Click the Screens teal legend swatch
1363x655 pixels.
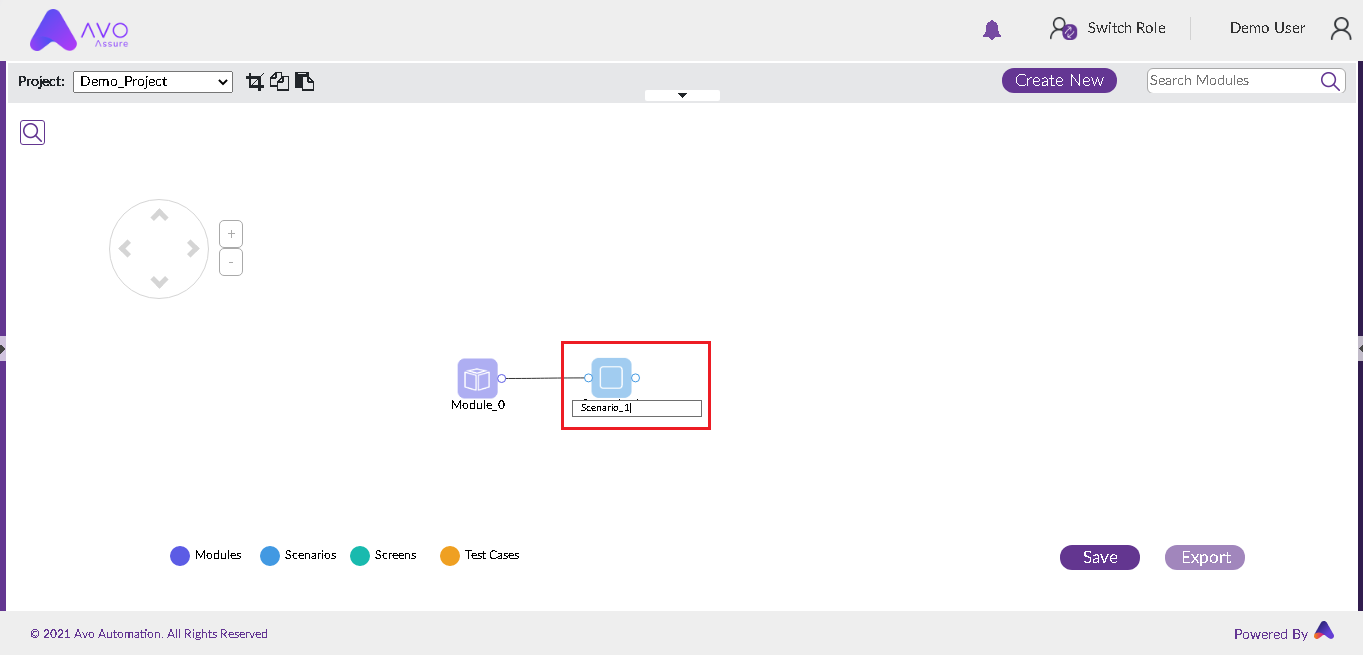tap(360, 556)
